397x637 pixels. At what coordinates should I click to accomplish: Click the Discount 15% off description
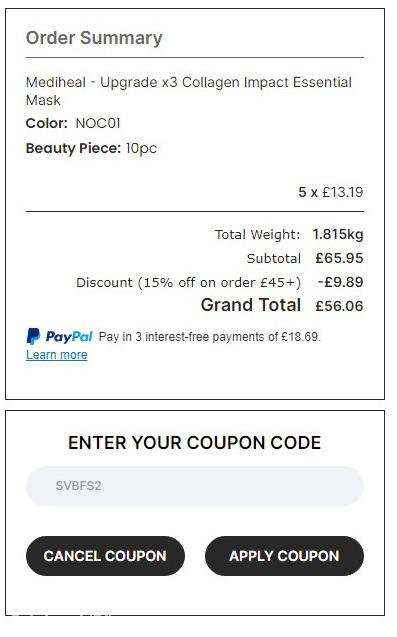pos(189,282)
